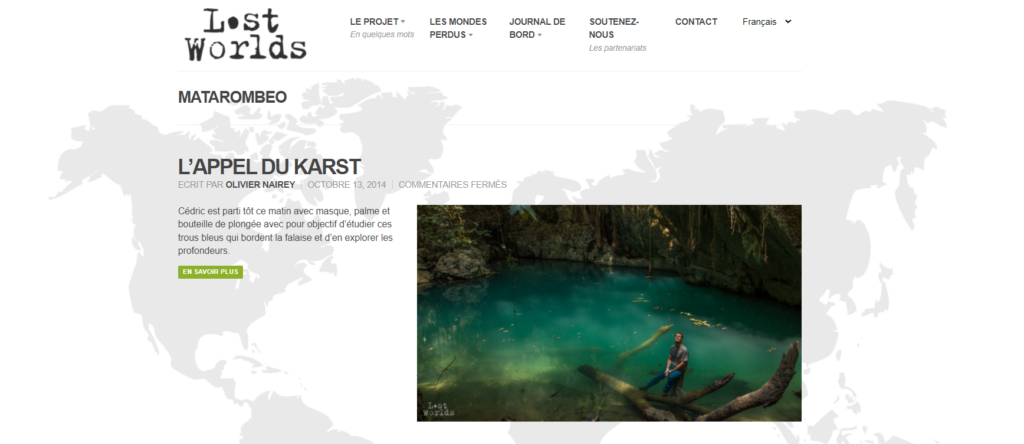Screen dimensions: 1024x444
Task: Expand the JOURNAL DE BORD menu
Action: click(537, 28)
